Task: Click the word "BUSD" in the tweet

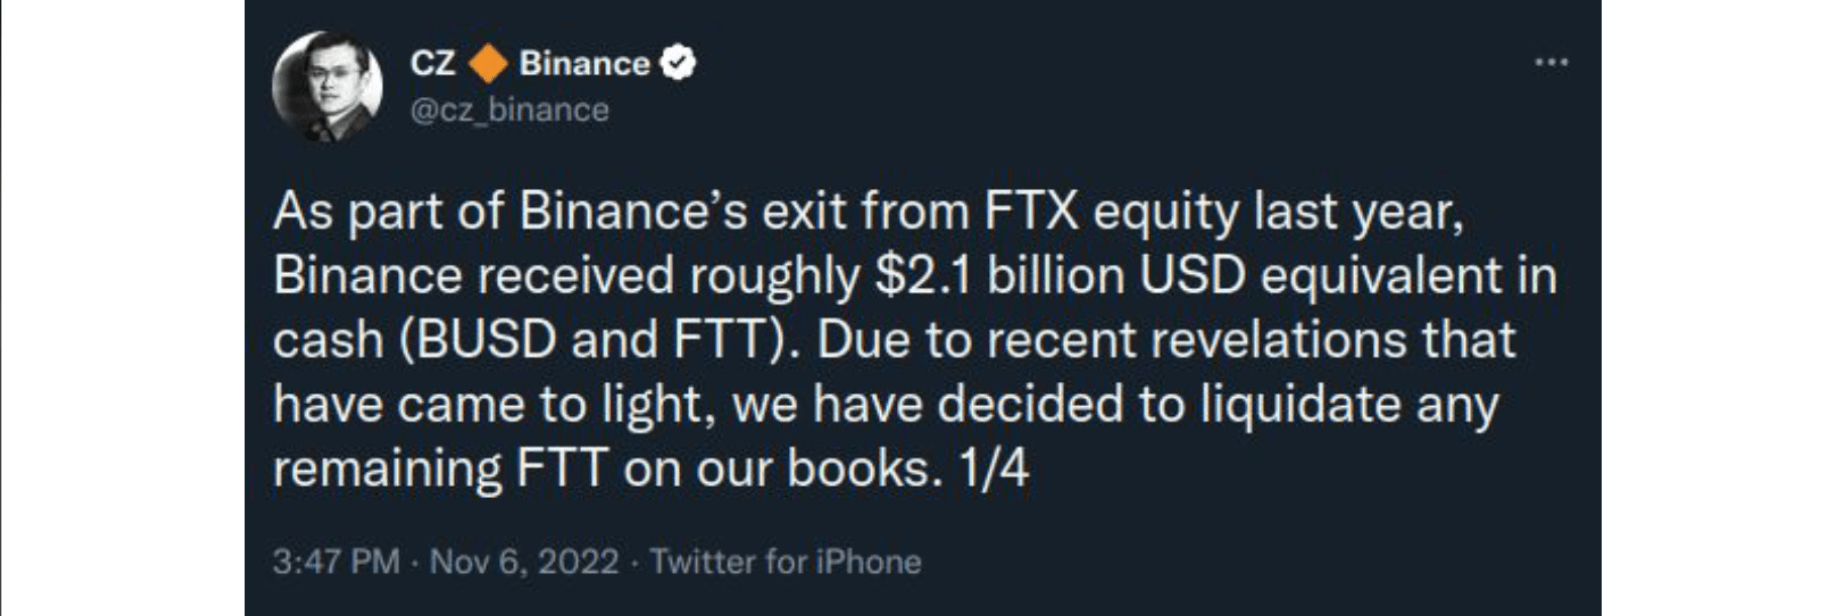Action: [x=486, y=340]
